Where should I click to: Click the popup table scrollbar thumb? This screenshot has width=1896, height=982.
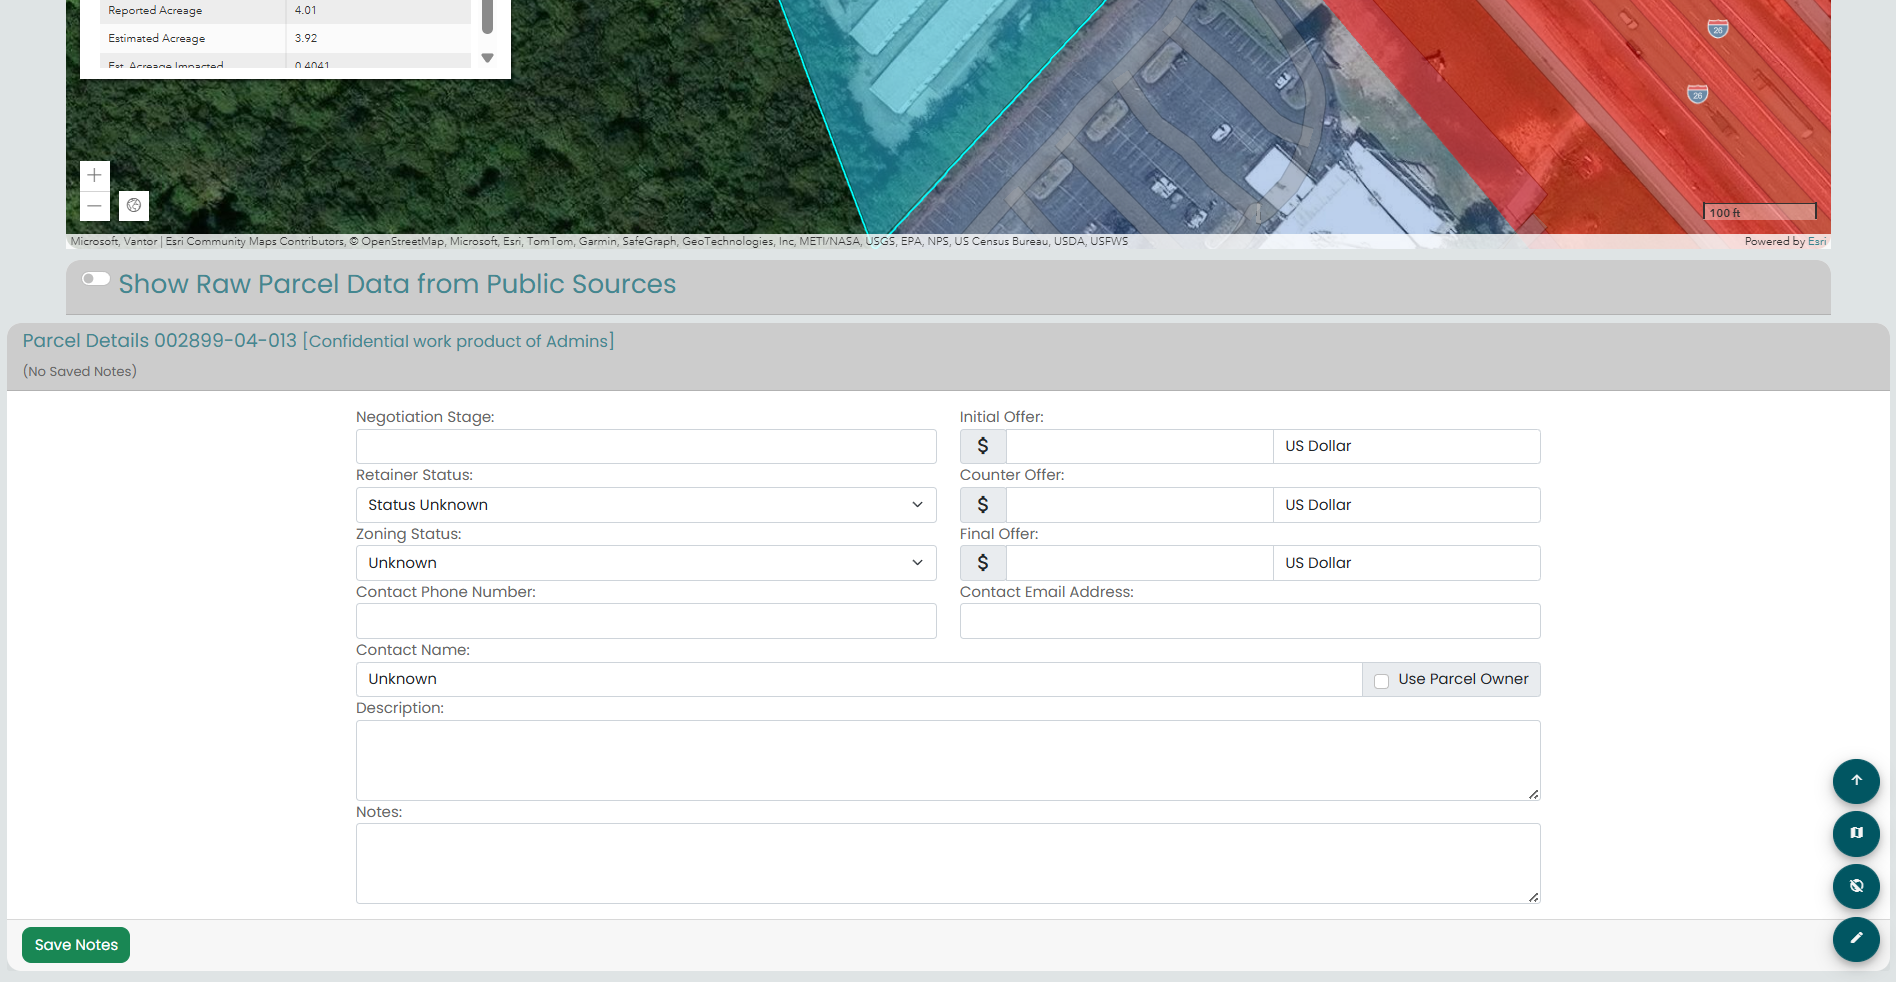(x=487, y=16)
